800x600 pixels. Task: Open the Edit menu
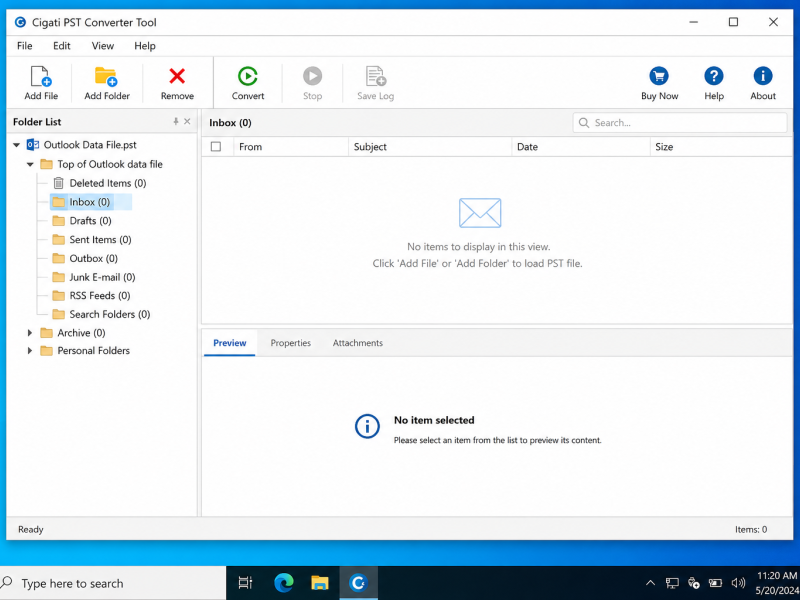pos(62,46)
